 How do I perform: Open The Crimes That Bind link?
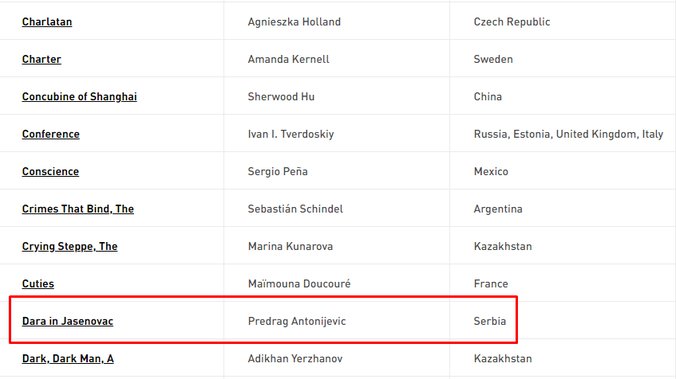coord(78,209)
